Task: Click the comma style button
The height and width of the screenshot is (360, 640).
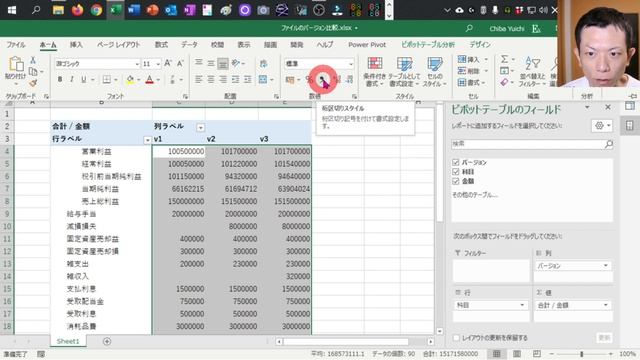Action: coord(322,80)
